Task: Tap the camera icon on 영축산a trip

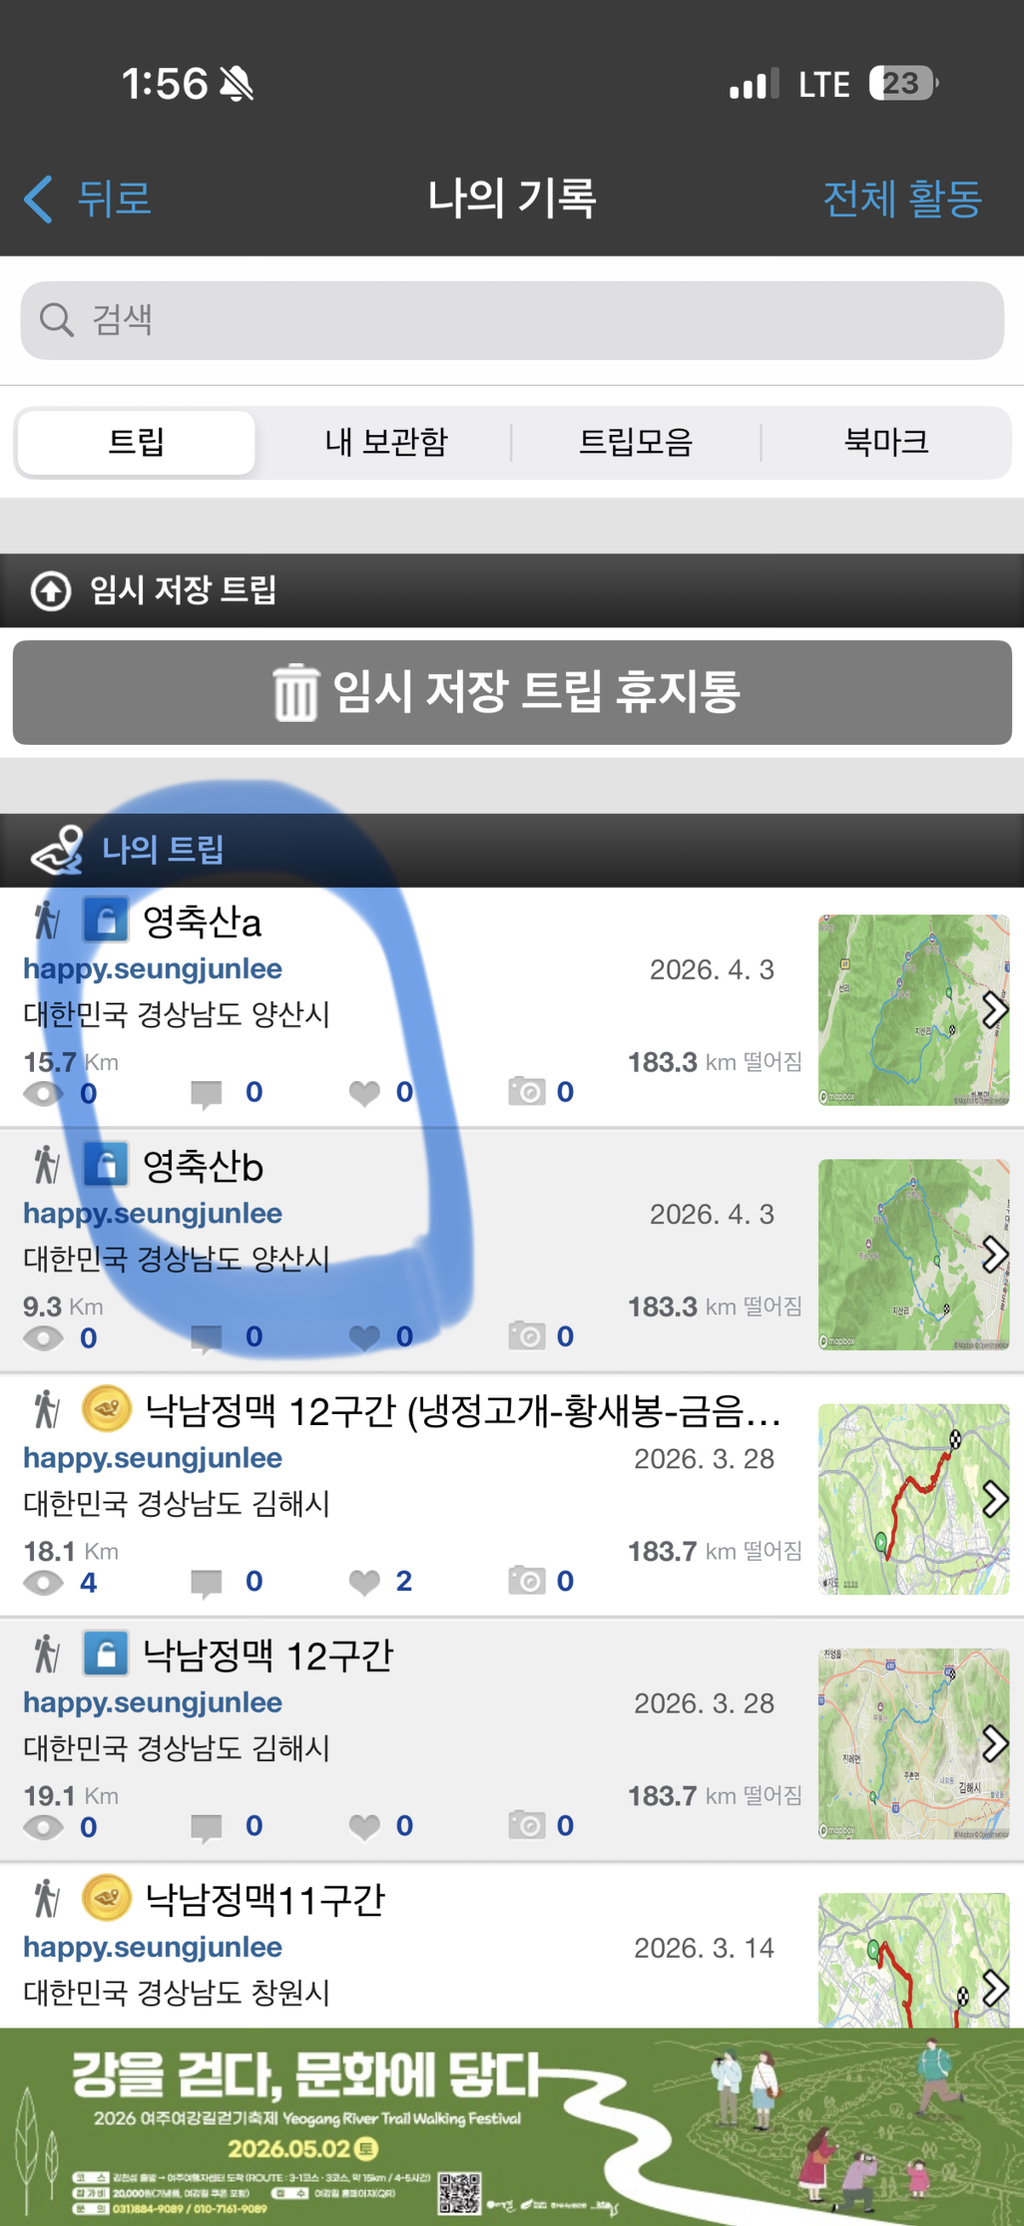Action: [526, 1091]
